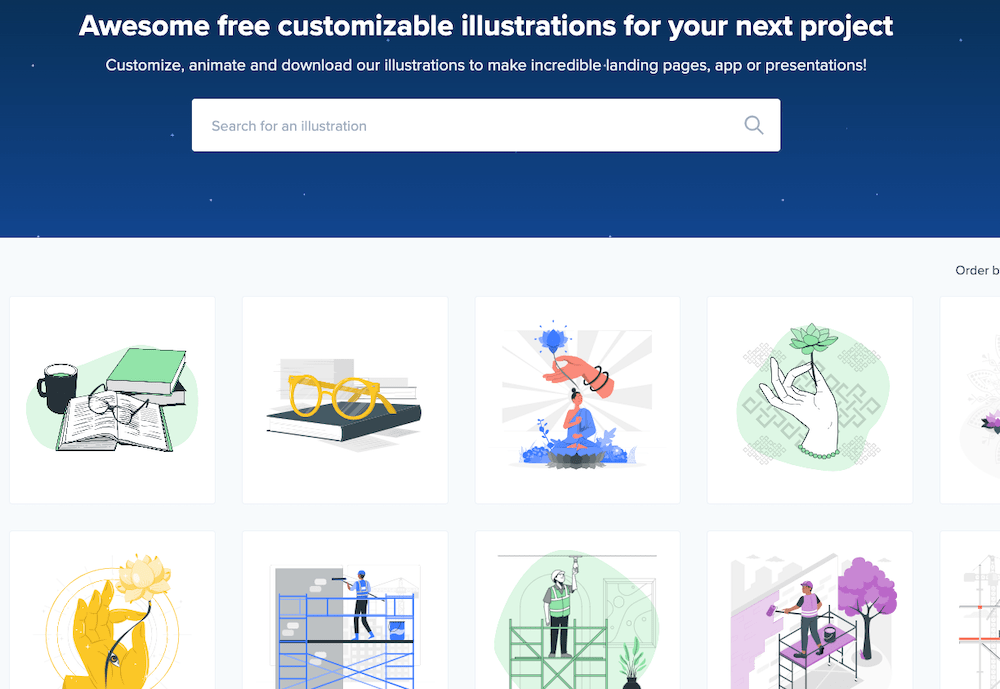1000x689 pixels.
Task: Choose the purple wall painter illustration
Action: [x=810, y=612]
